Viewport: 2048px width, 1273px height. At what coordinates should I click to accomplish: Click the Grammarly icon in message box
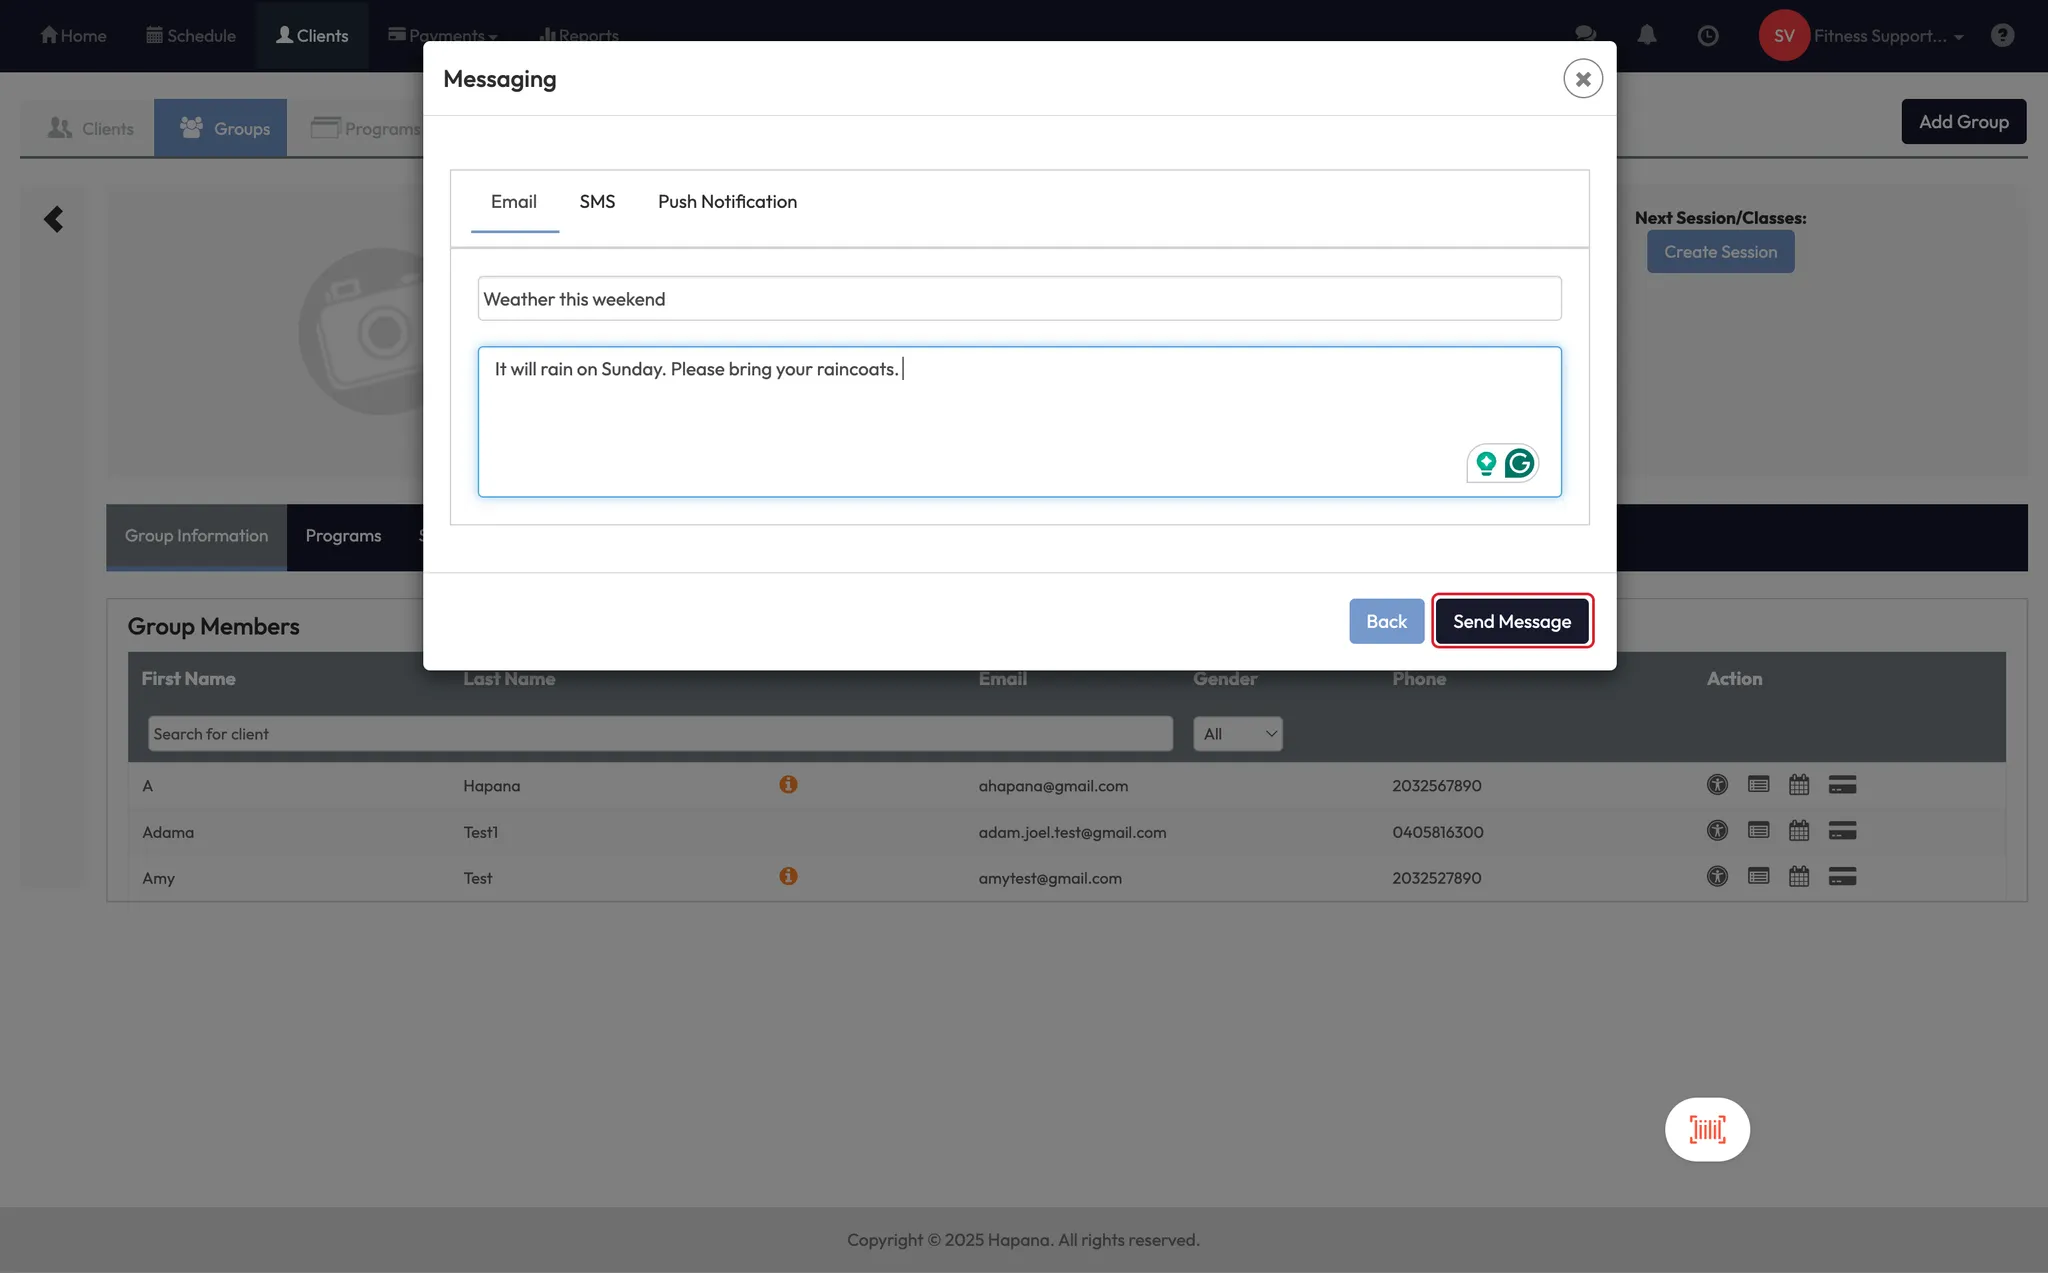click(1519, 463)
